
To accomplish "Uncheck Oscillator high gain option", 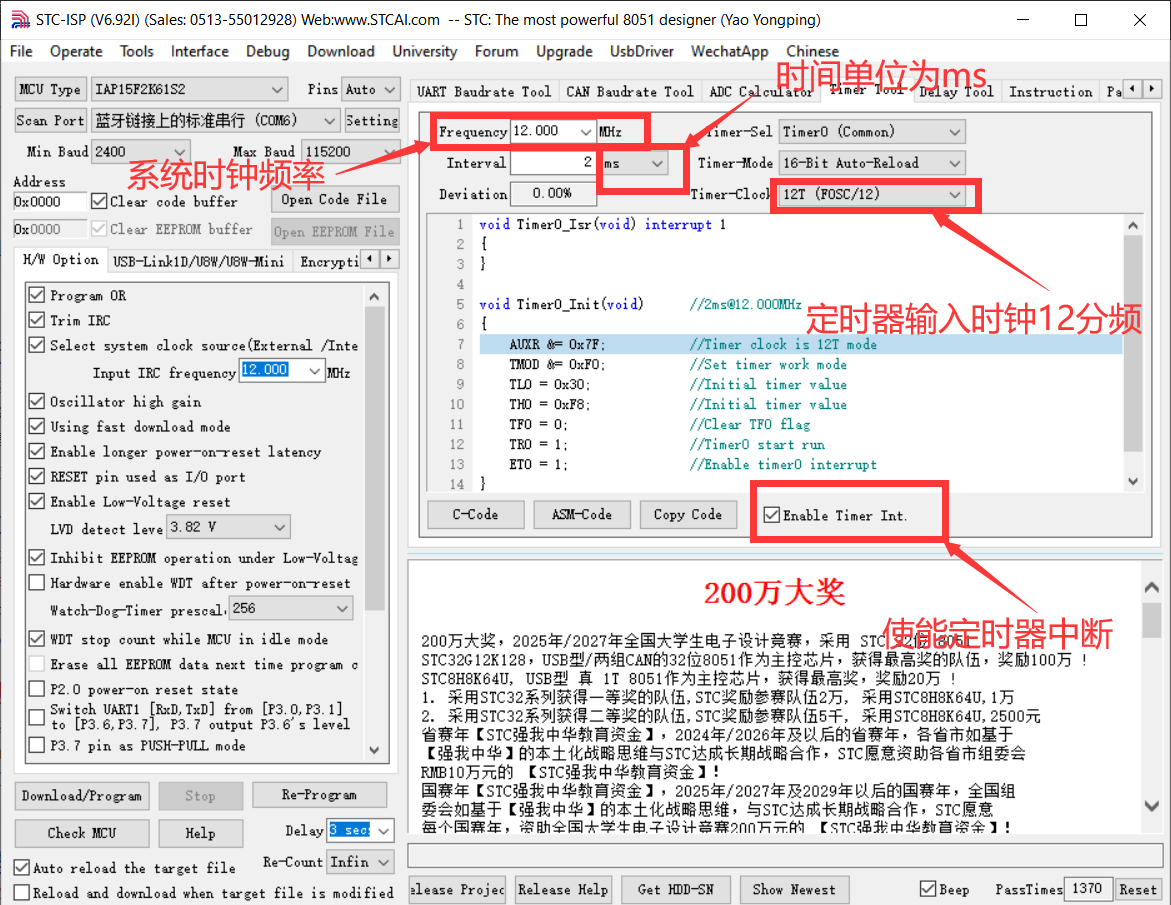I will (x=37, y=401).
